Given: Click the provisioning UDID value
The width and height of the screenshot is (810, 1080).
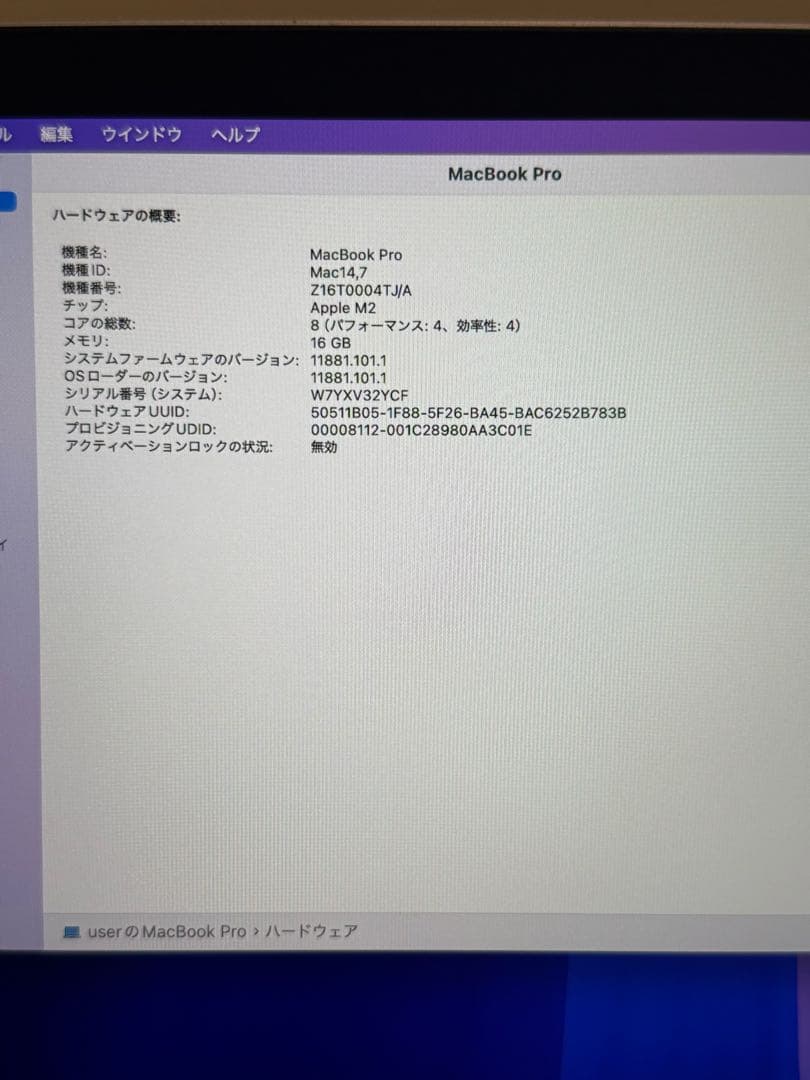Looking at the screenshot, I should tap(420, 429).
